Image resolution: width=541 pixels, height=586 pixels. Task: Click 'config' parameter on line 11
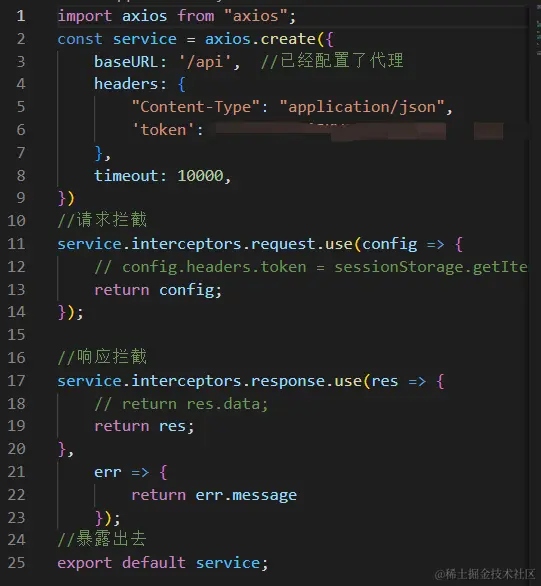tap(390, 244)
